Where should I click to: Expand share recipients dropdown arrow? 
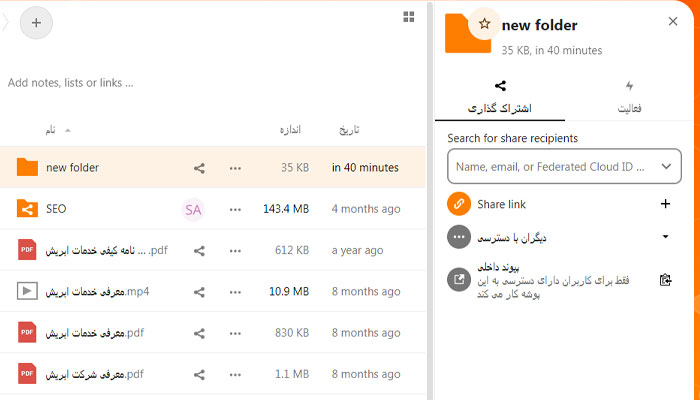coord(666,167)
